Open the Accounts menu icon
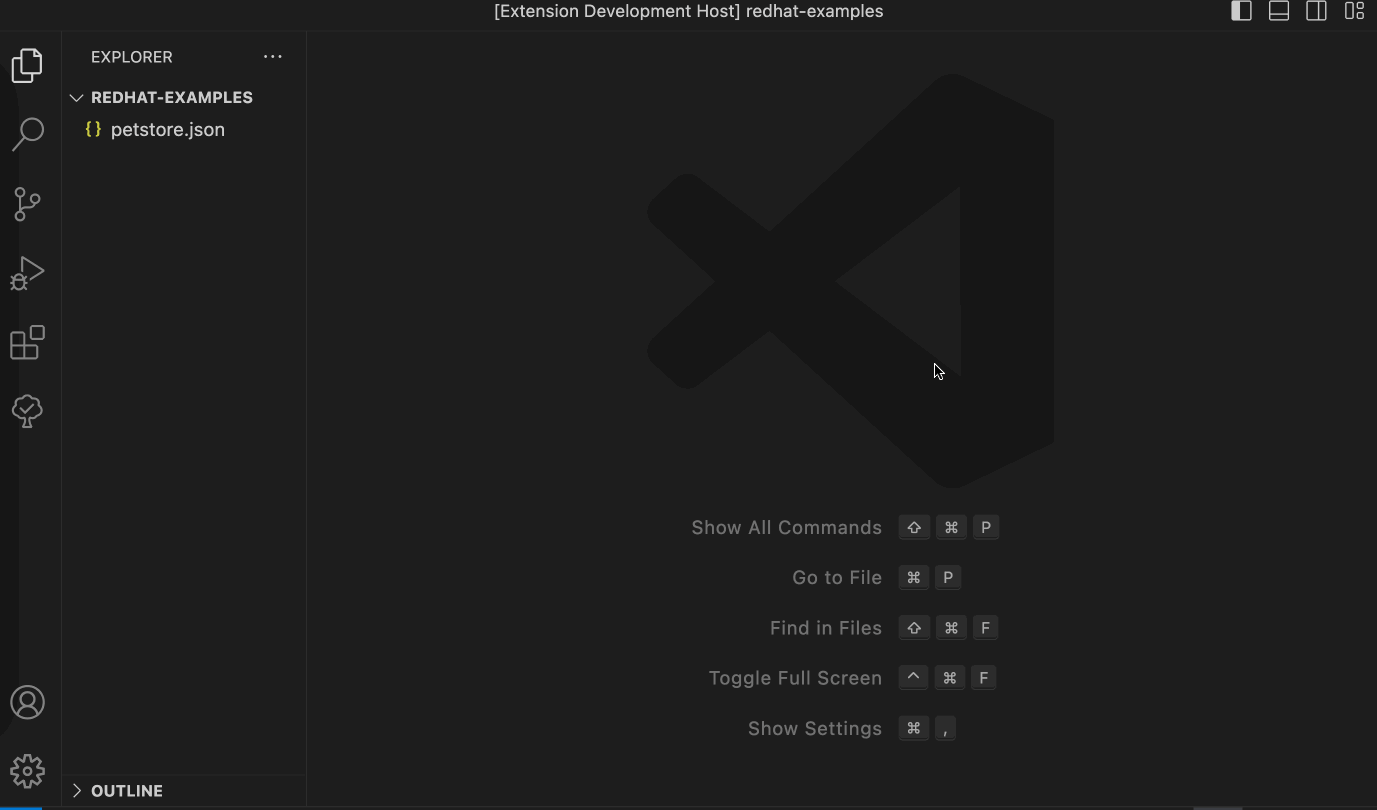 pos(27,702)
